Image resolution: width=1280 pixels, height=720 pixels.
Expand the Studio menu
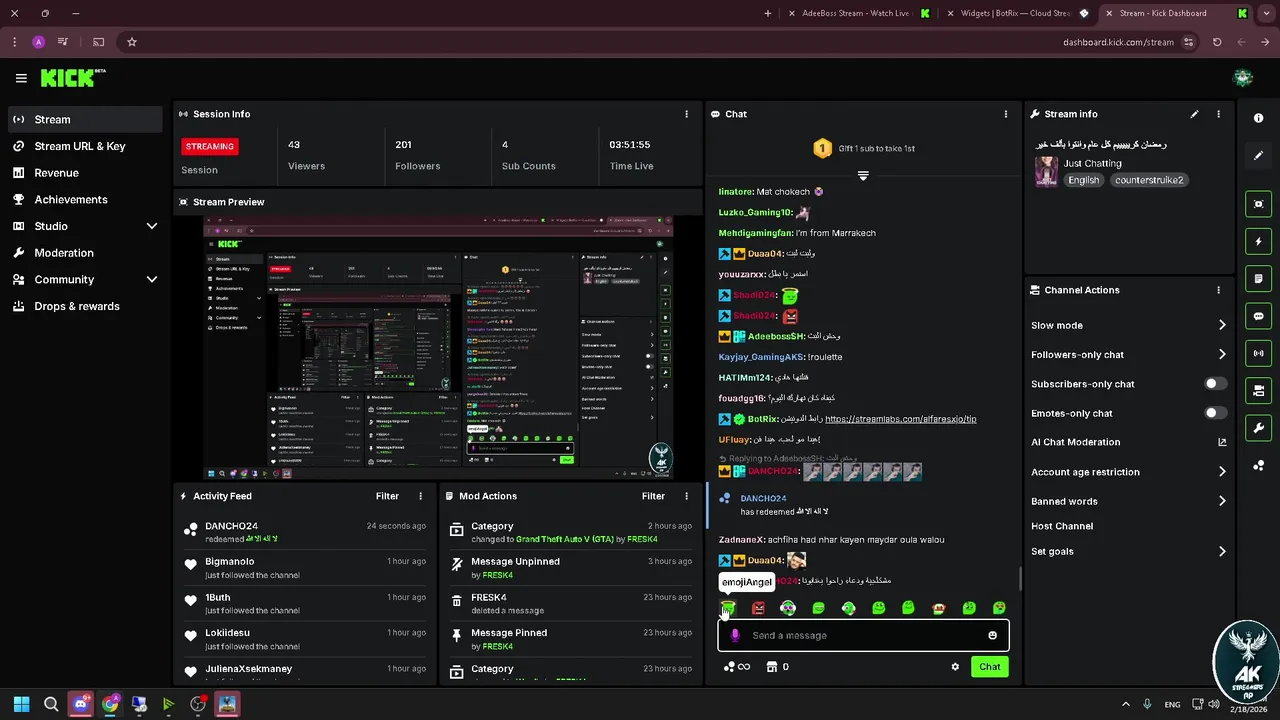coord(85,226)
